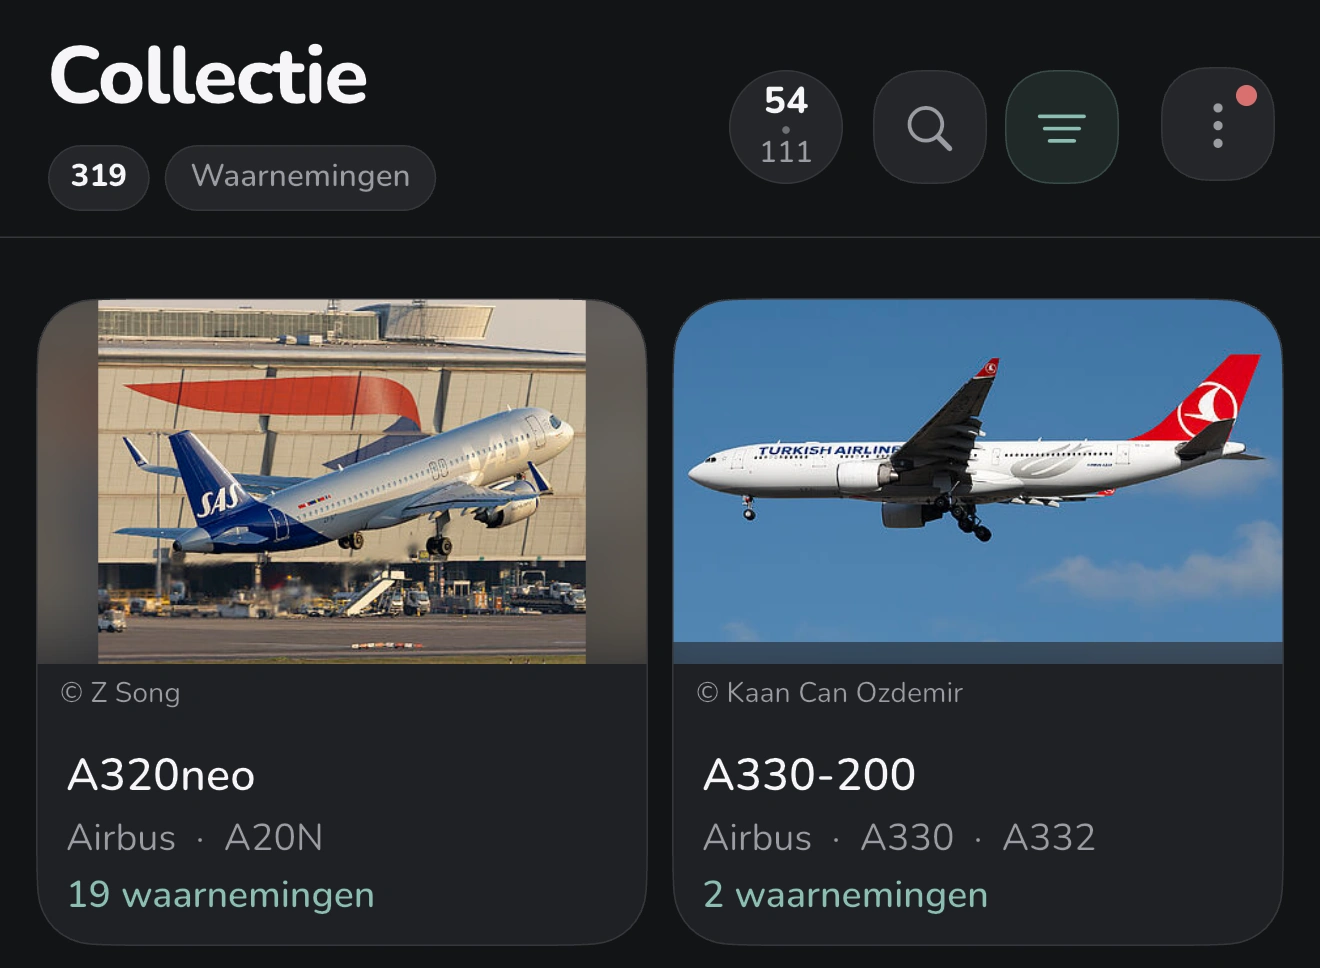Click the Z Song photo credit
This screenshot has width=1320, height=968.
pos(121,692)
